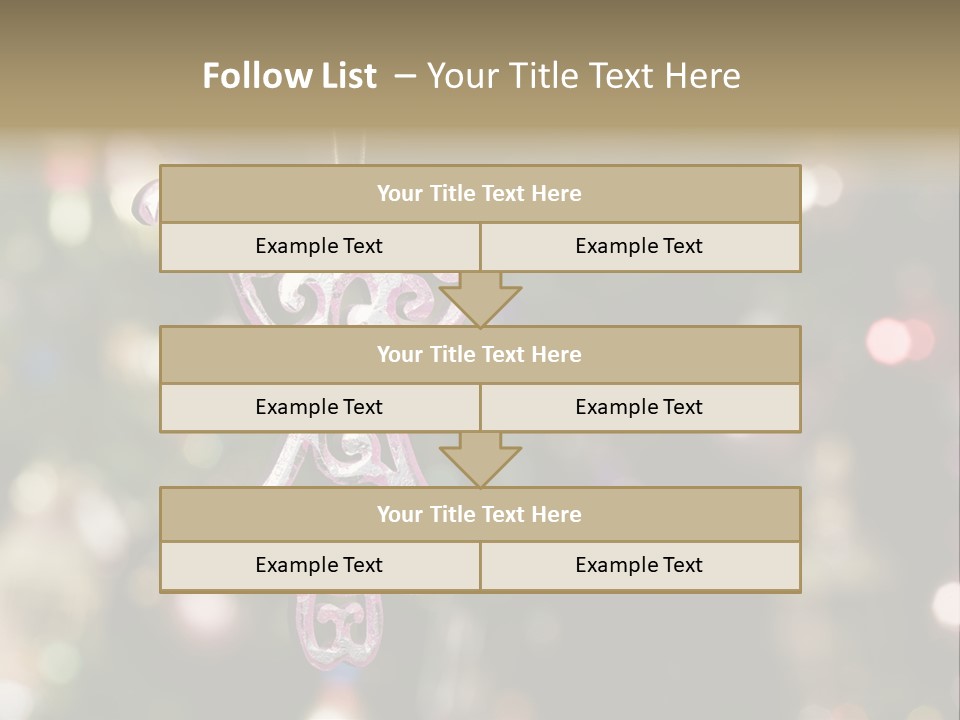Click right Example Text cell in top block

tap(640, 246)
